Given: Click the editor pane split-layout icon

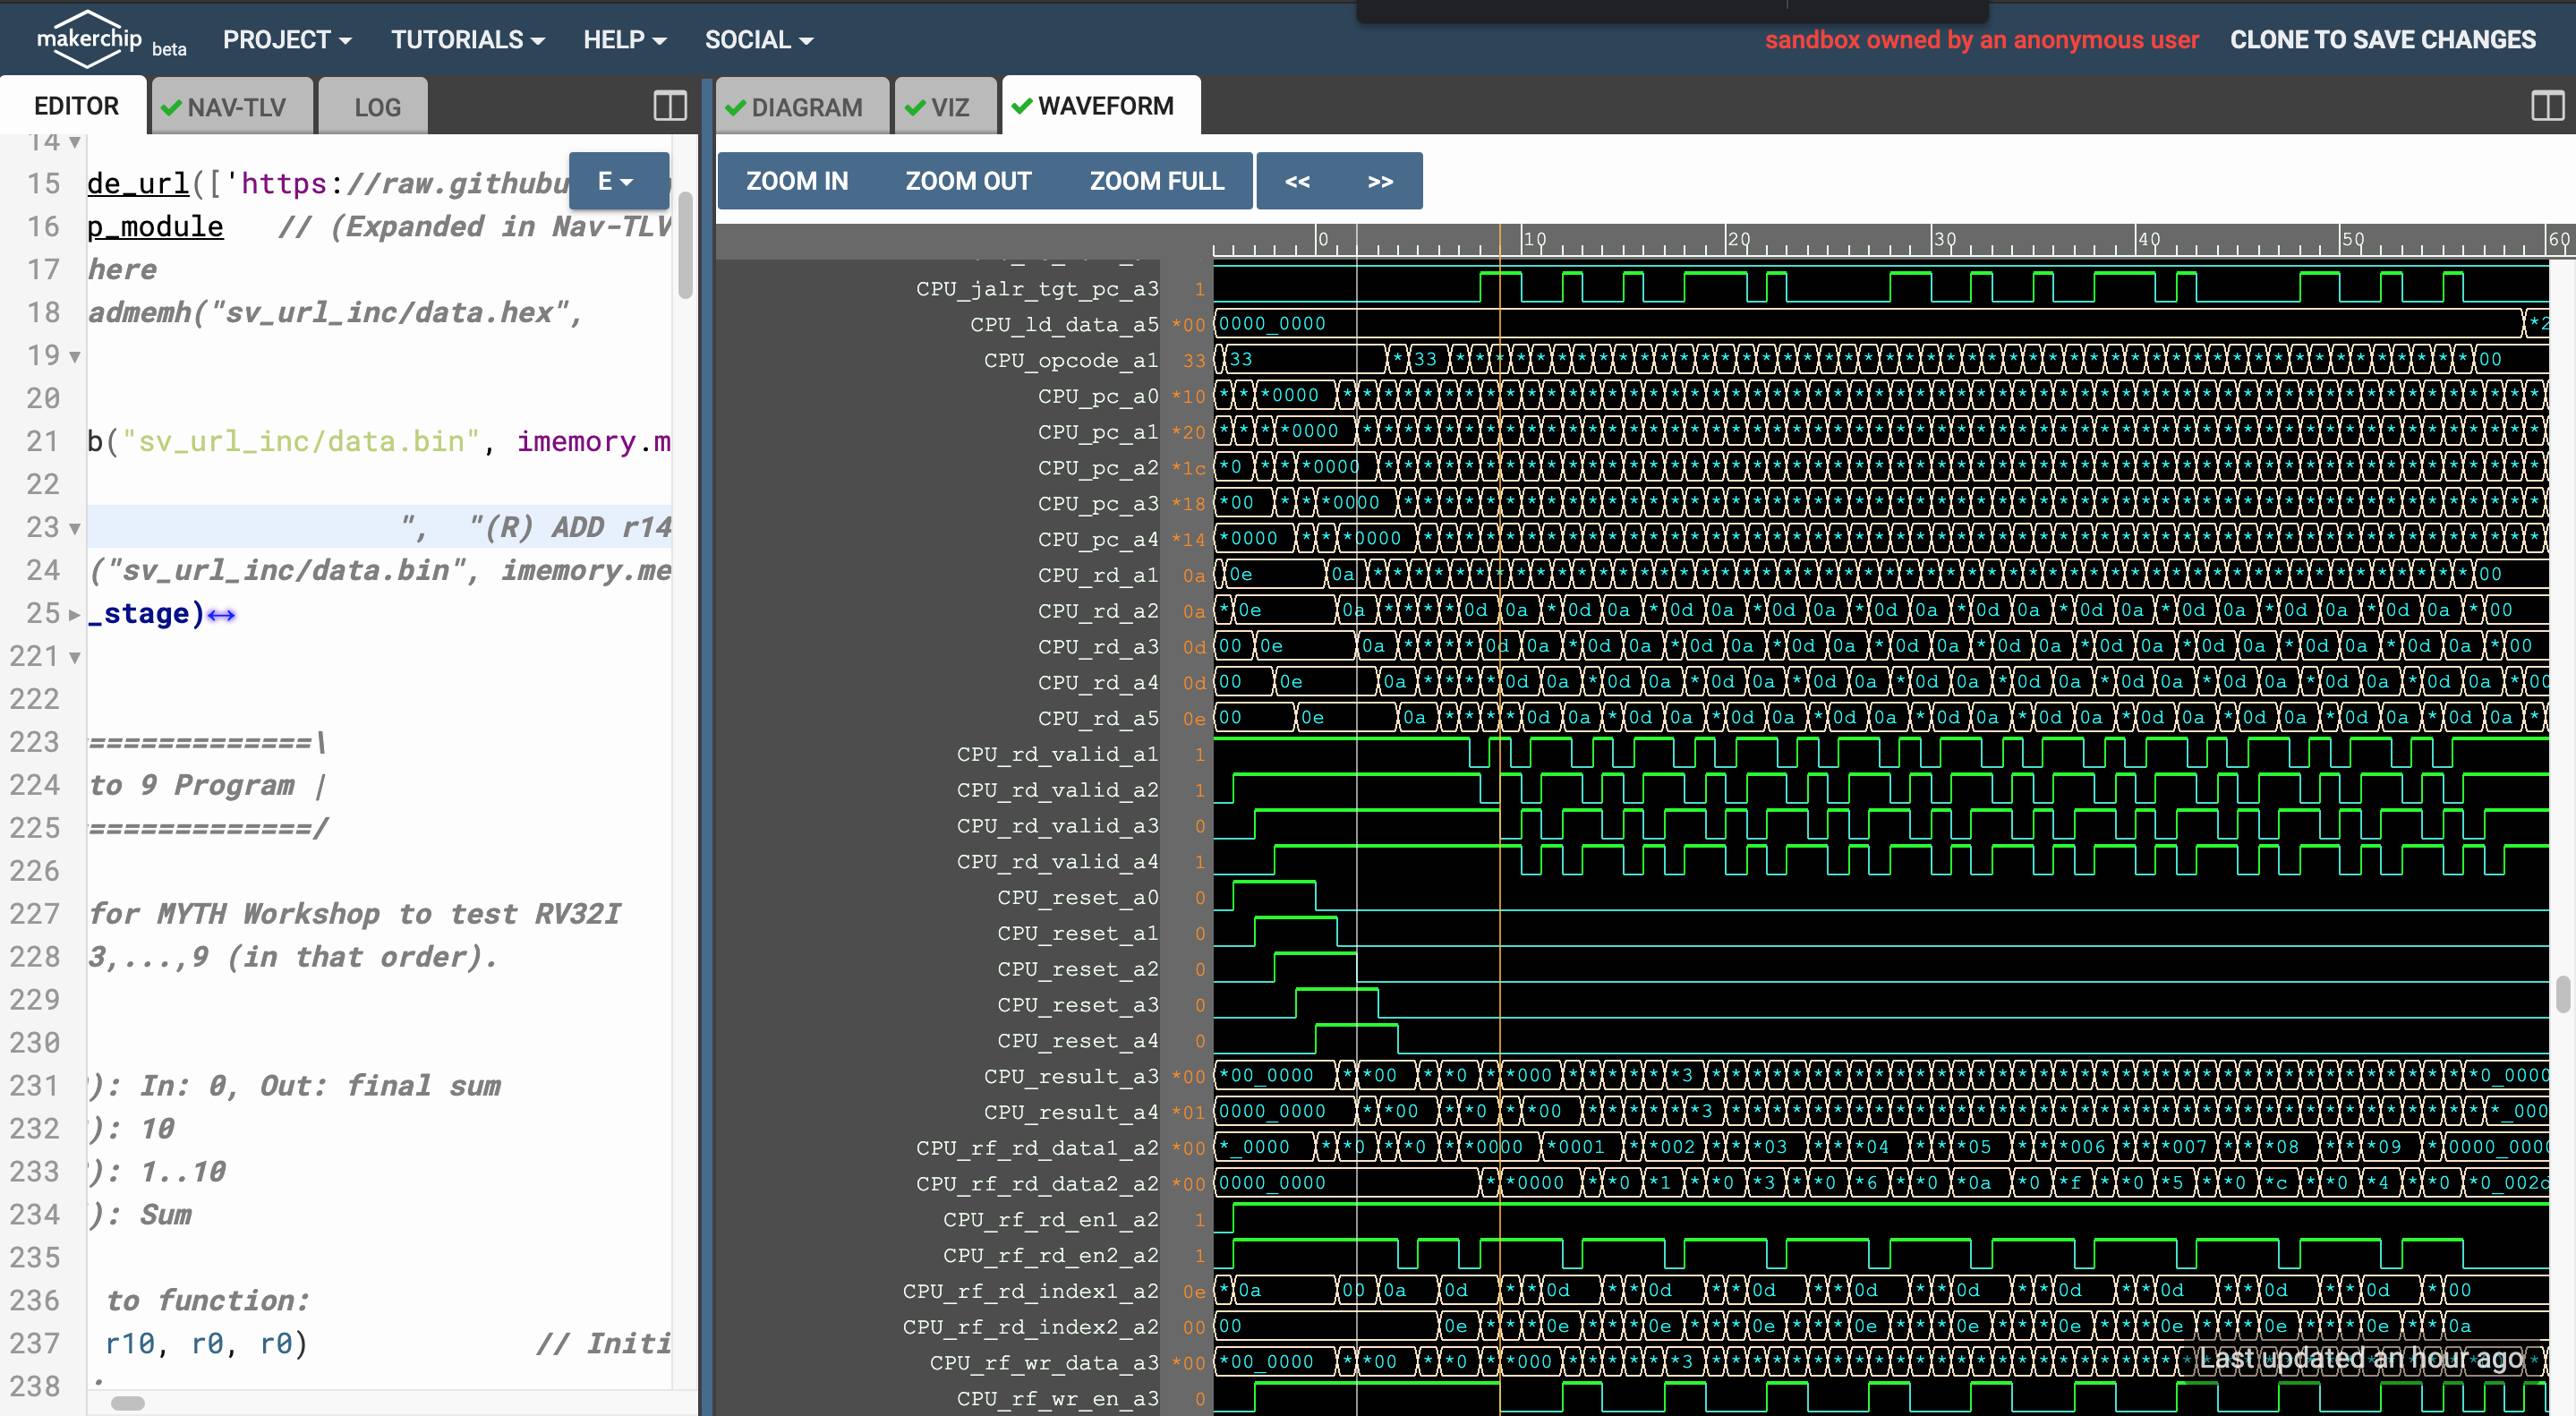Looking at the screenshot, I should (669, 106).
